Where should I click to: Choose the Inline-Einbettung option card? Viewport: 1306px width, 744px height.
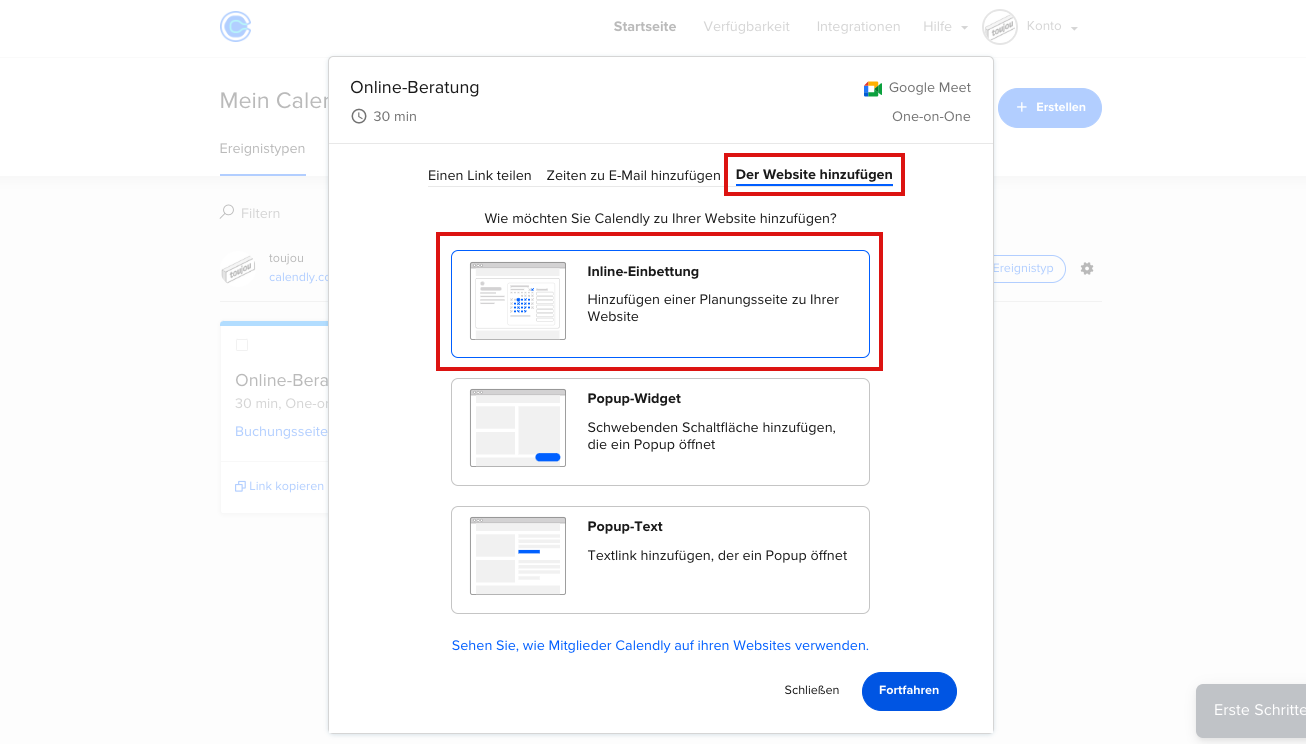coord(660,304)
